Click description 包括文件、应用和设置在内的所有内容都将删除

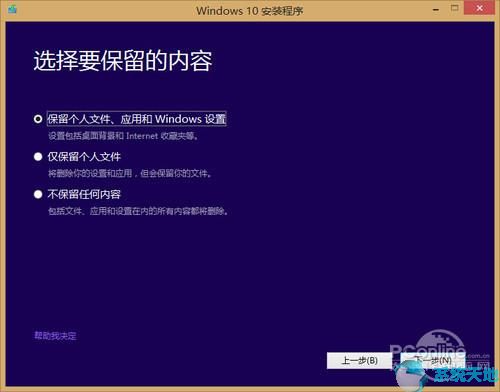(x=138, y=211)
